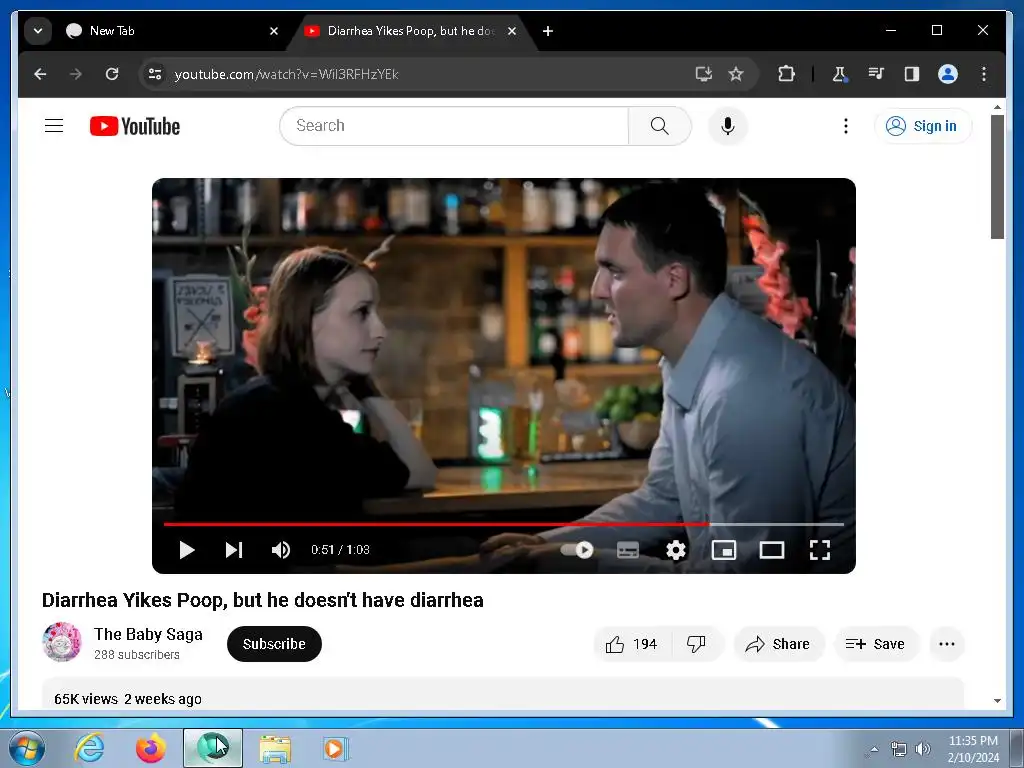This screenshot has height=768, width=1024.
Task: Switch to theater mode
Action: 772,550
